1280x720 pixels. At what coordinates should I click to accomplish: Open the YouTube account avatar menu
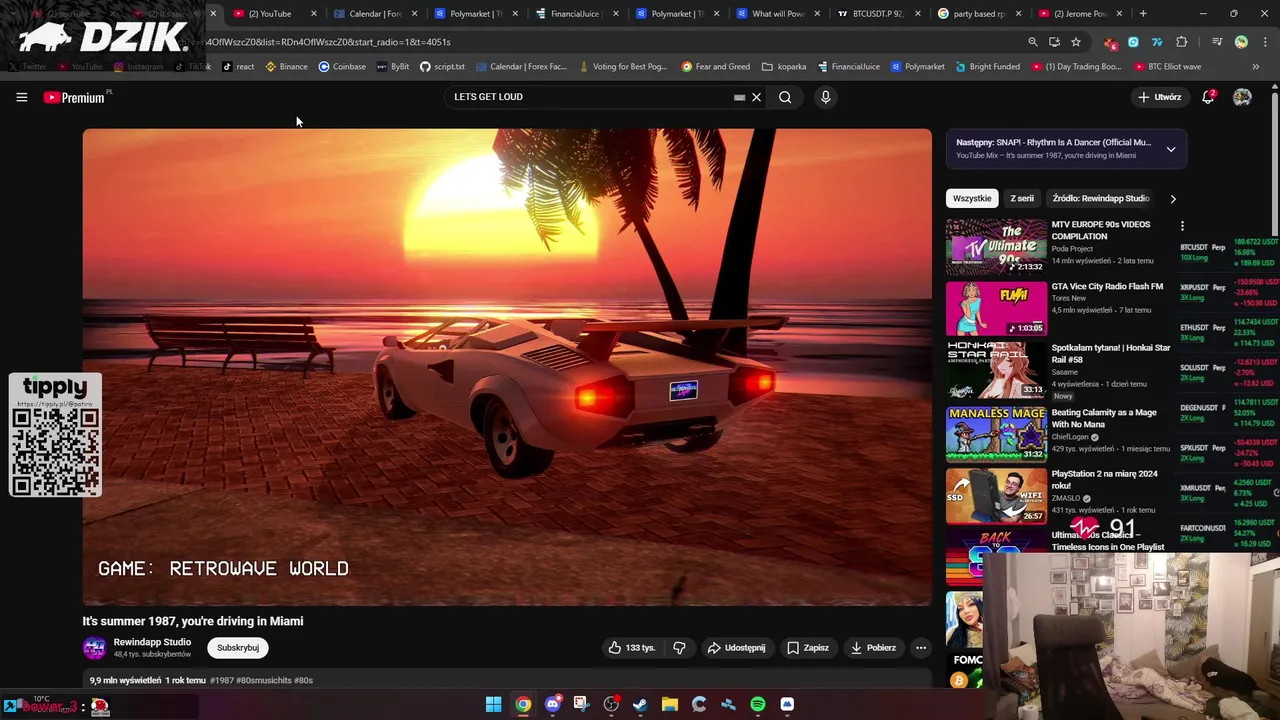coord(1242,97)
